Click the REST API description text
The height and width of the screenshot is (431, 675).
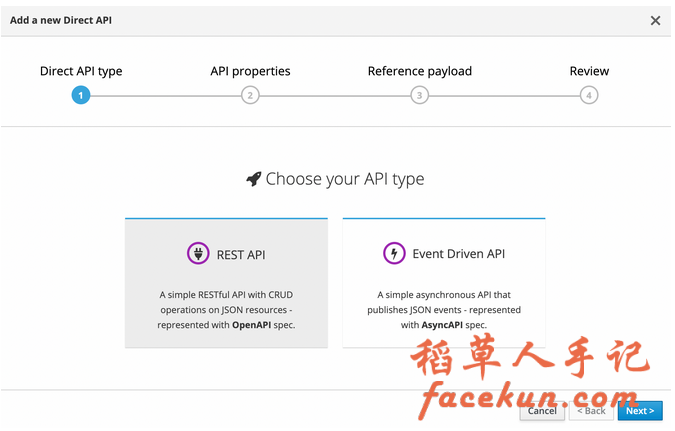[226, 310]
